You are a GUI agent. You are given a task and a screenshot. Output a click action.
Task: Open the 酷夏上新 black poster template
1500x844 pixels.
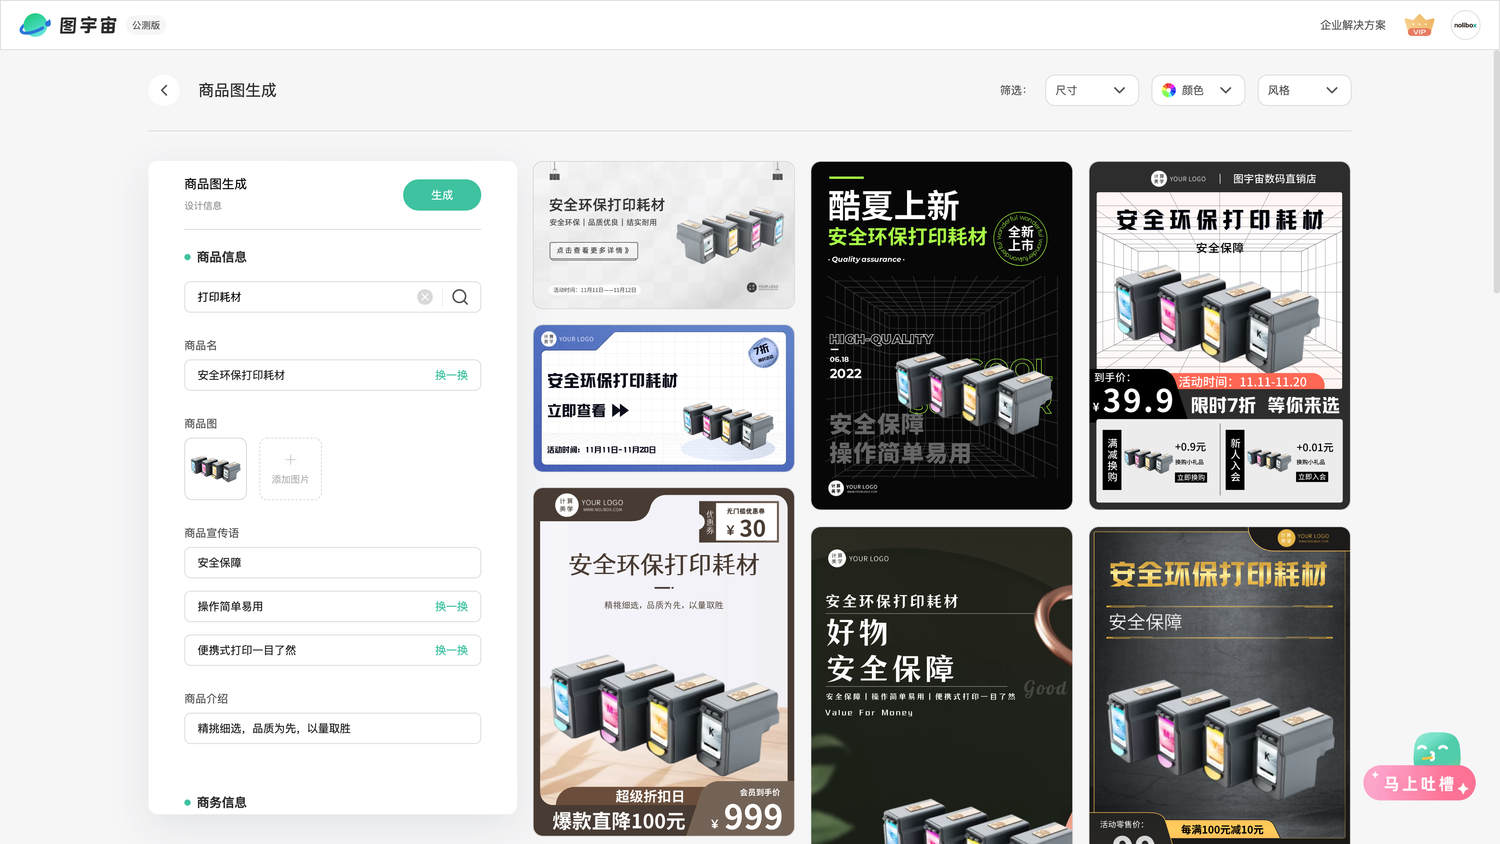pos(942,335)
